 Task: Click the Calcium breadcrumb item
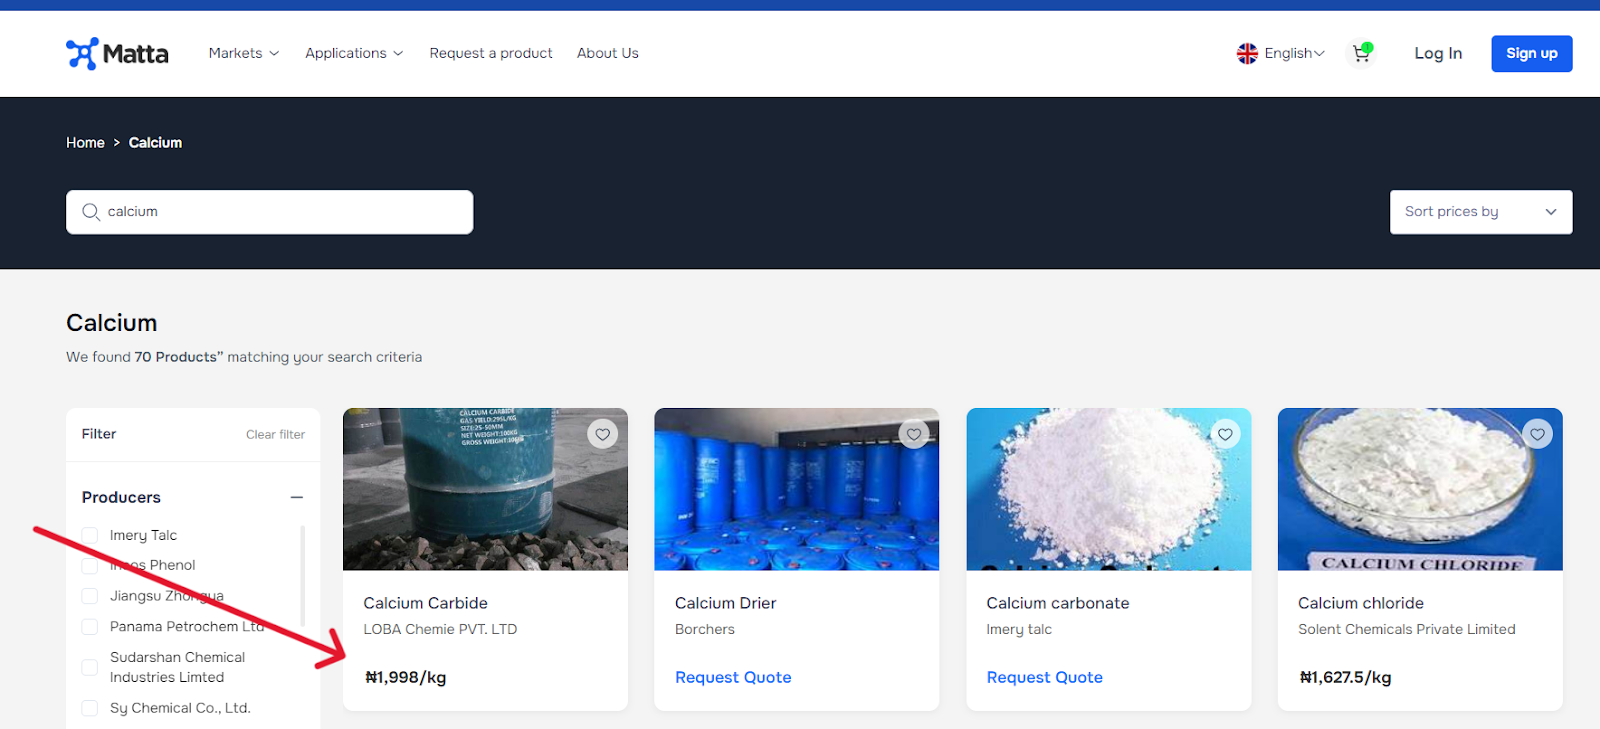155,143
